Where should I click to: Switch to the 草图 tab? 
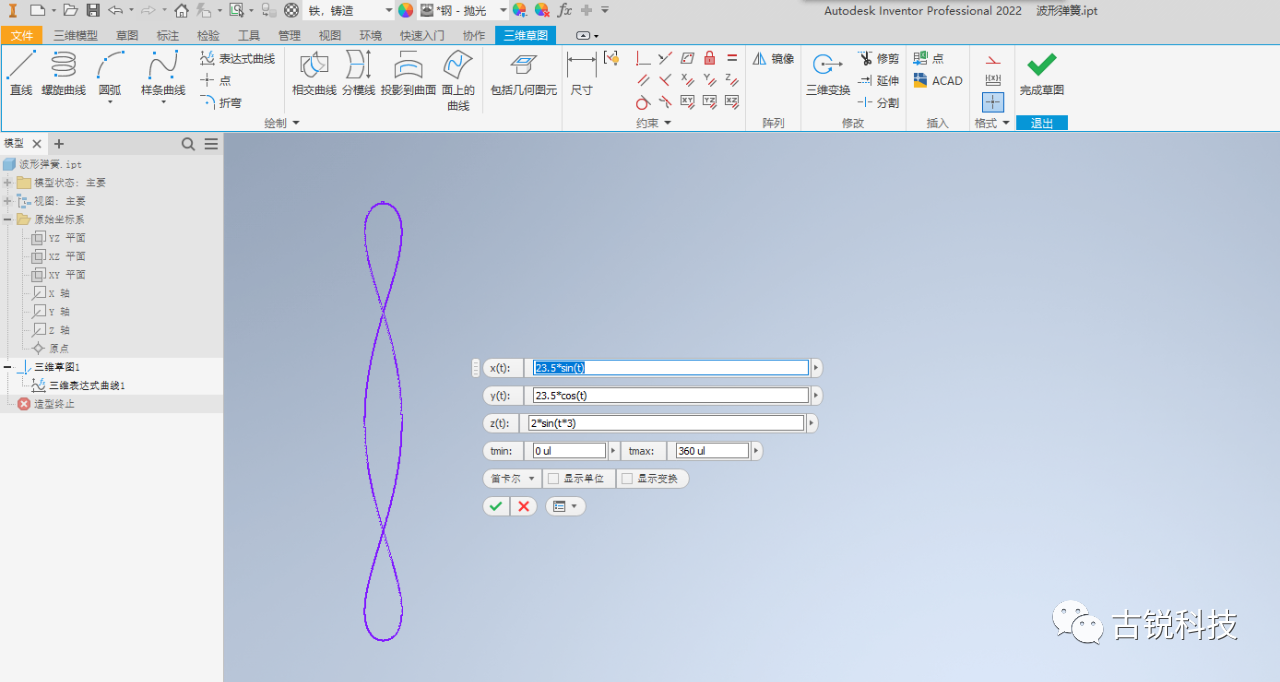[x=127, y=35]
